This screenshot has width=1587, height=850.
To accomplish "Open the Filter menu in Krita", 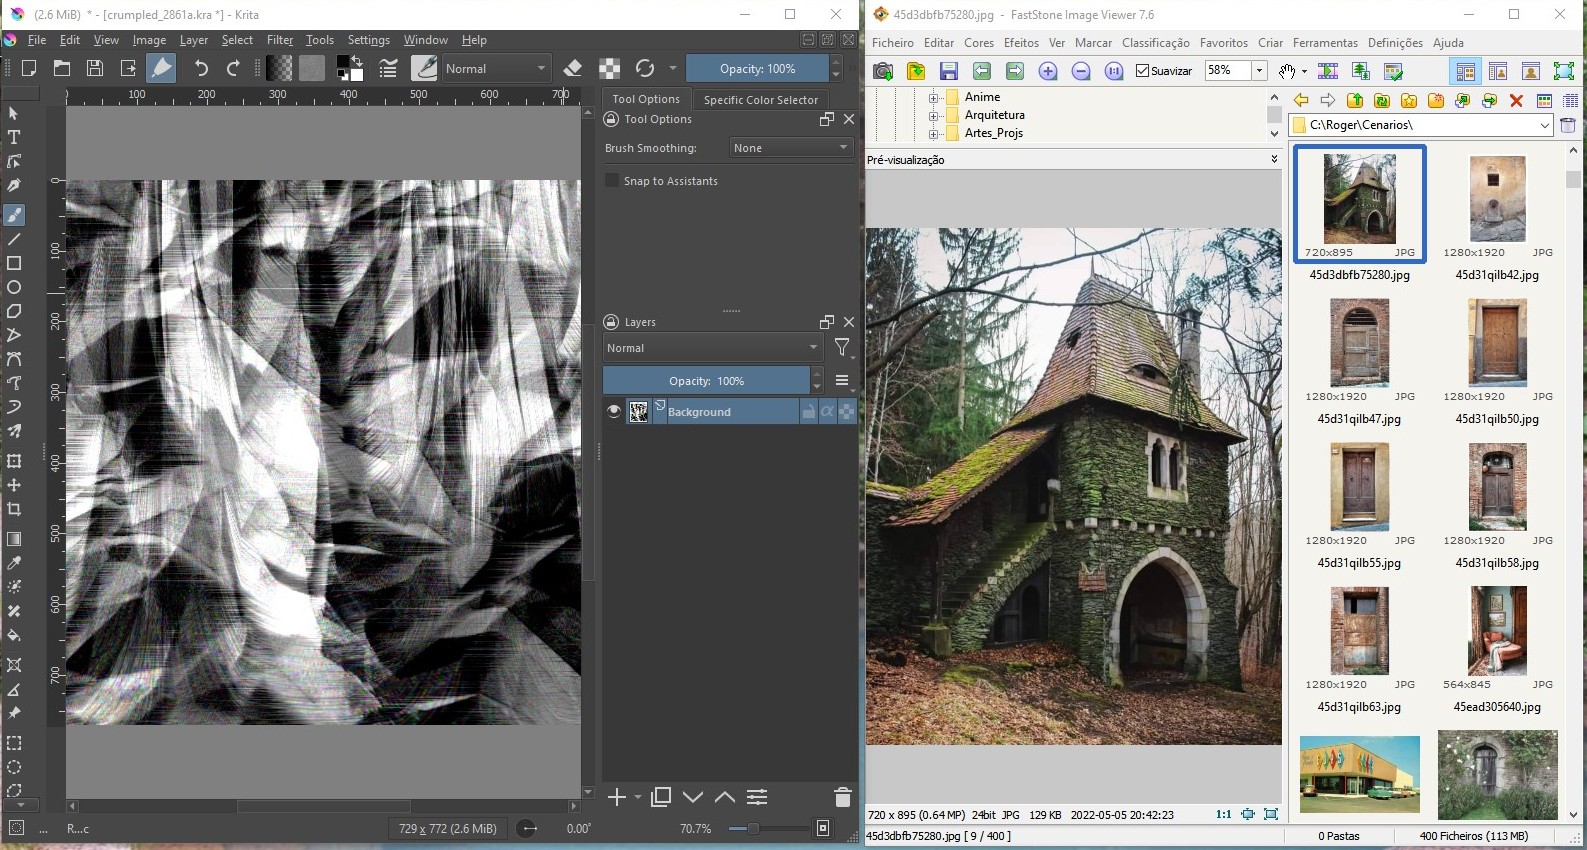I will pos(279,40).
